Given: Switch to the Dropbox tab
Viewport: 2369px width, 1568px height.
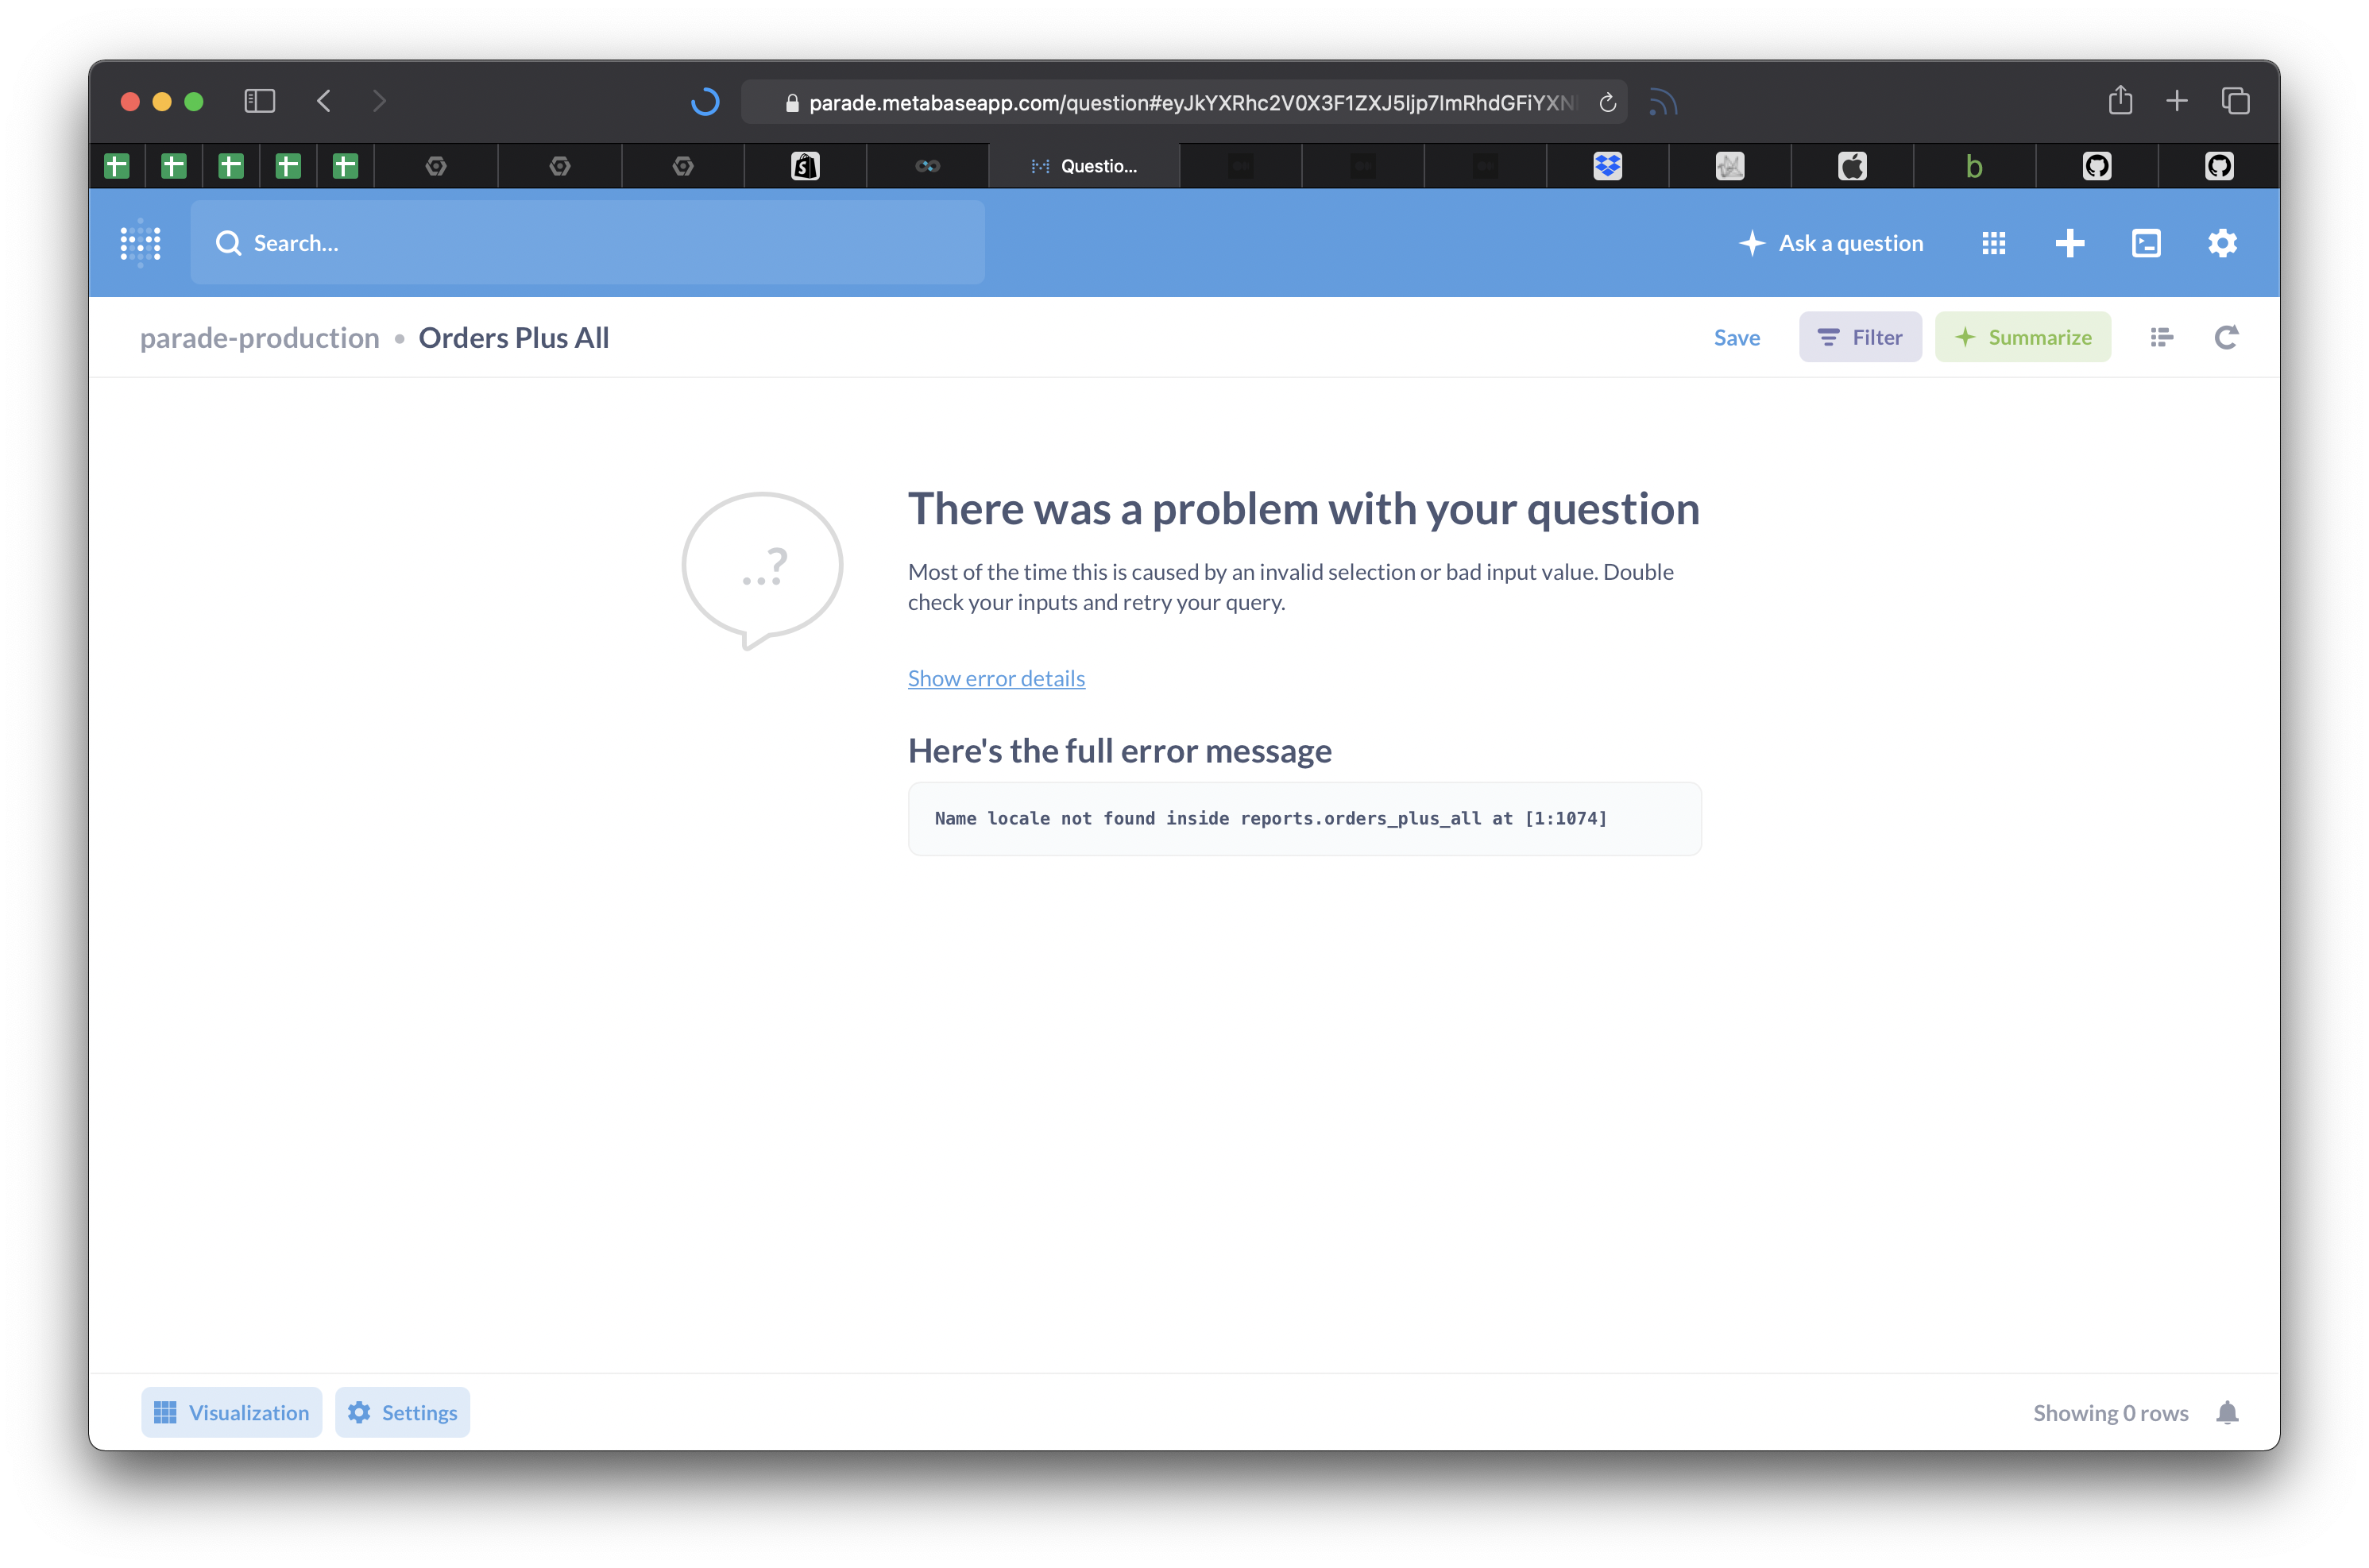Looking at the screenshot, I should 1607,166.
